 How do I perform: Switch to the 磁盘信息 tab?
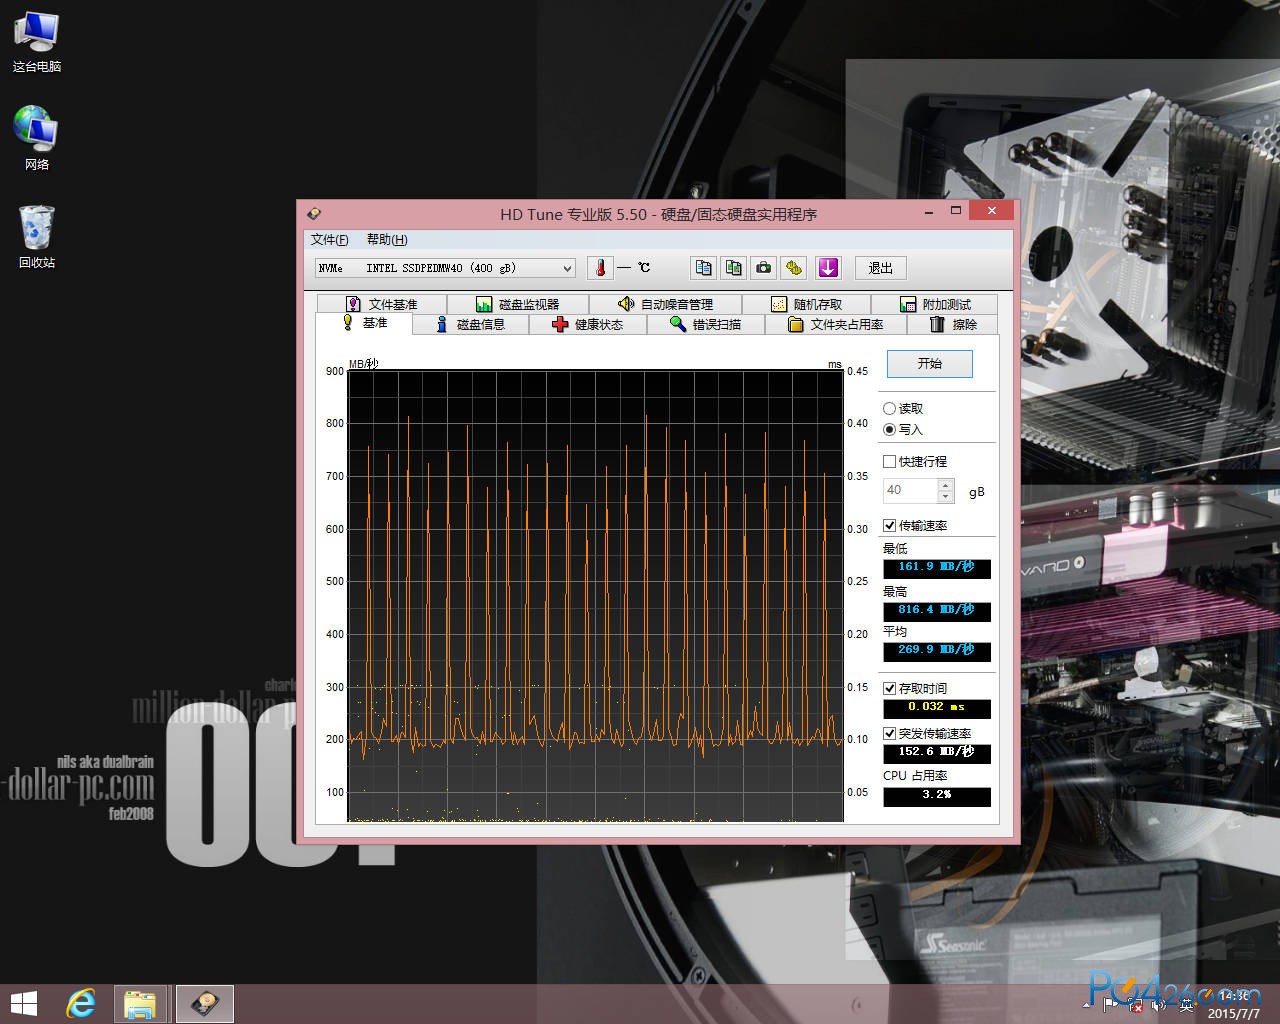coord(470,324)
